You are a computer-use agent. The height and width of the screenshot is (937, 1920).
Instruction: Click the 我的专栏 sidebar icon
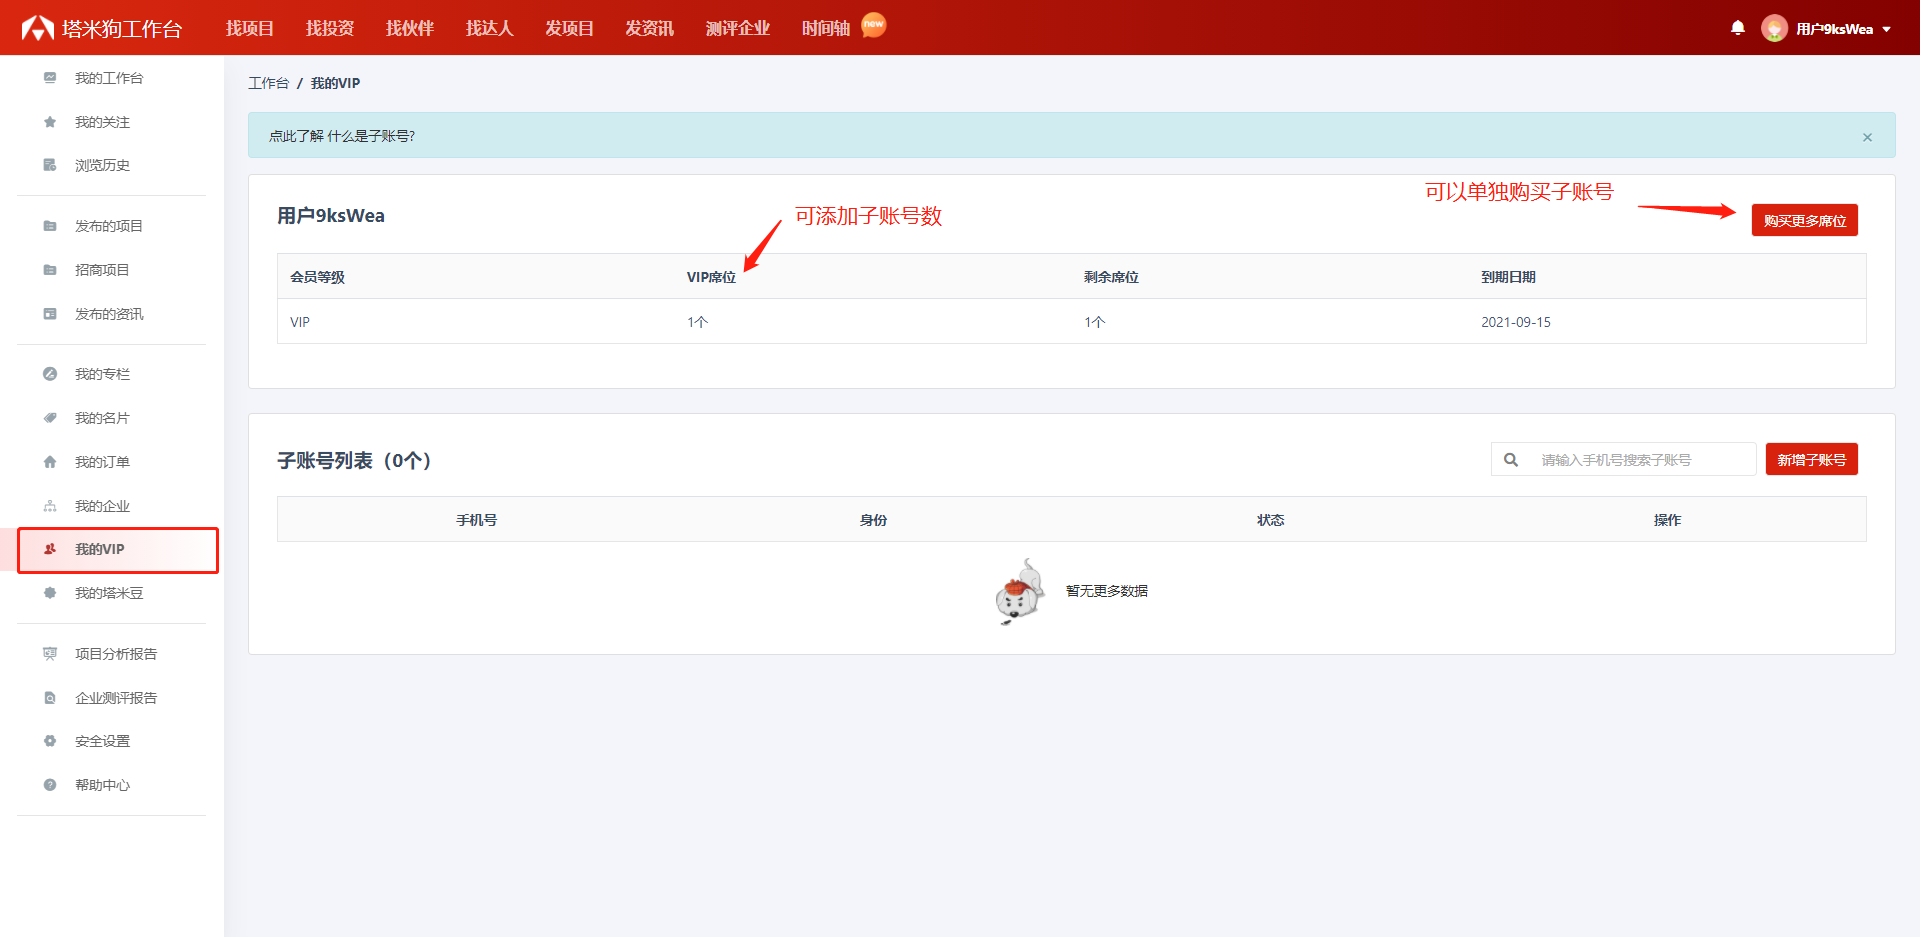click(x=50, y=374)
